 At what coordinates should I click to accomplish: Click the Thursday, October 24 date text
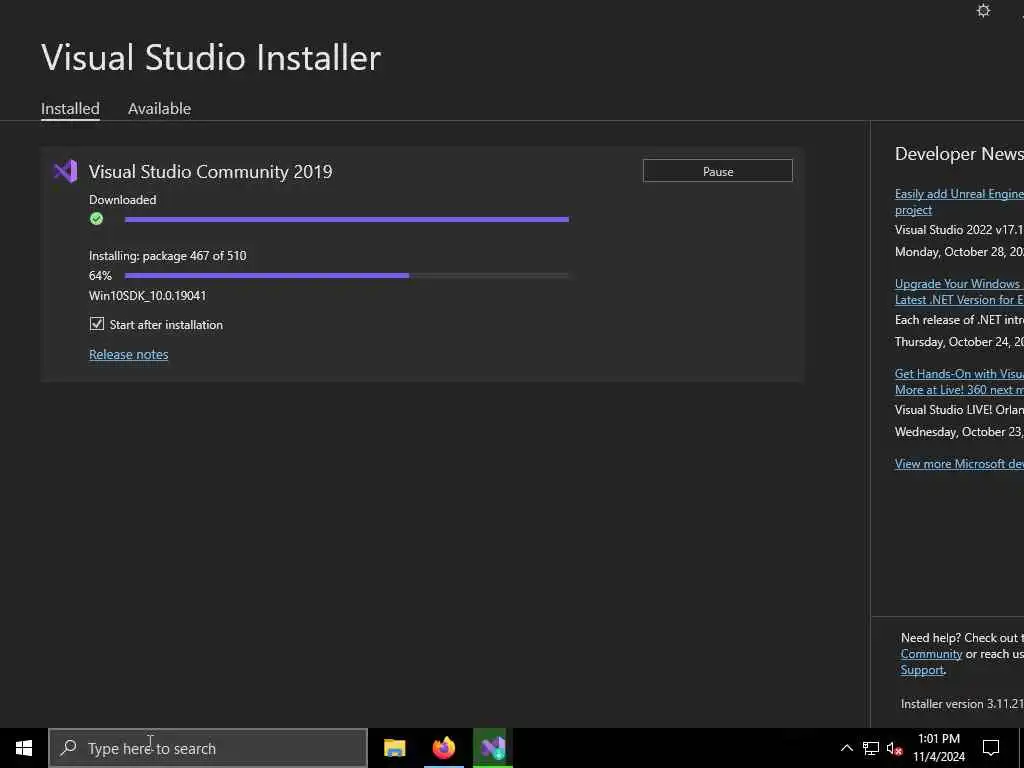pos(959,342)
